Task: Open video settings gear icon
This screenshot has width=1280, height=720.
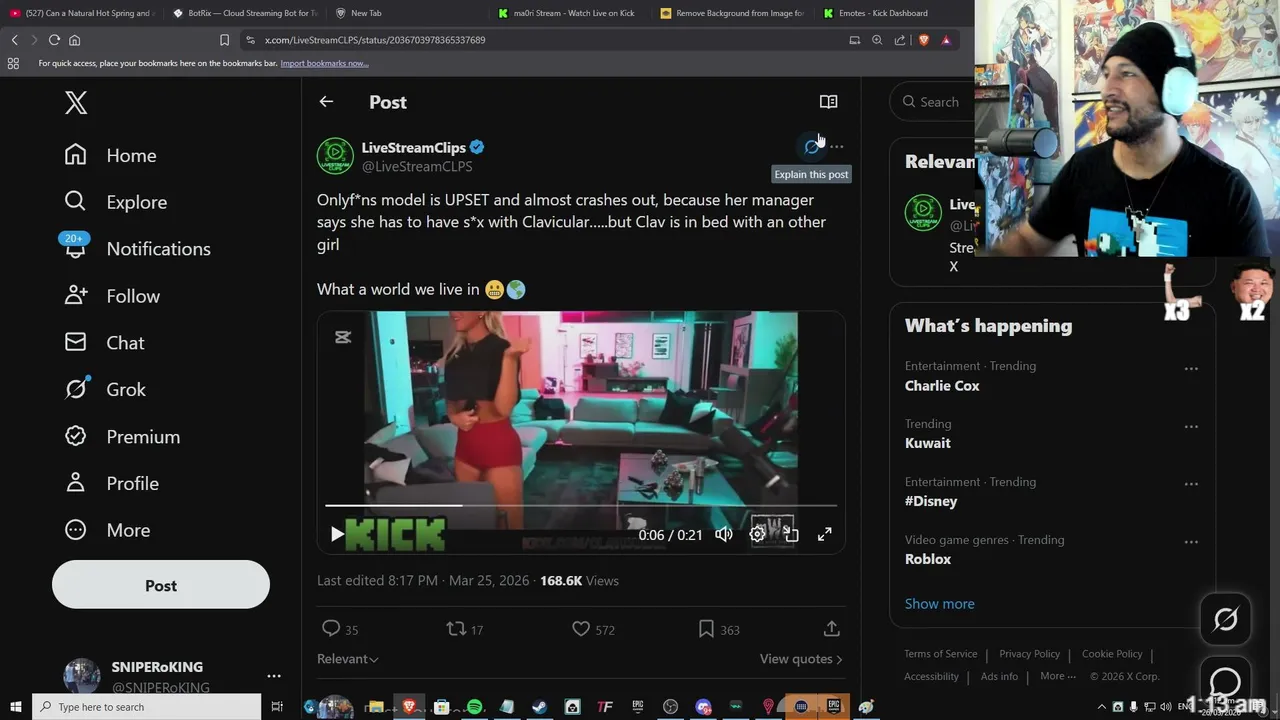Action: tap(758, 534)
